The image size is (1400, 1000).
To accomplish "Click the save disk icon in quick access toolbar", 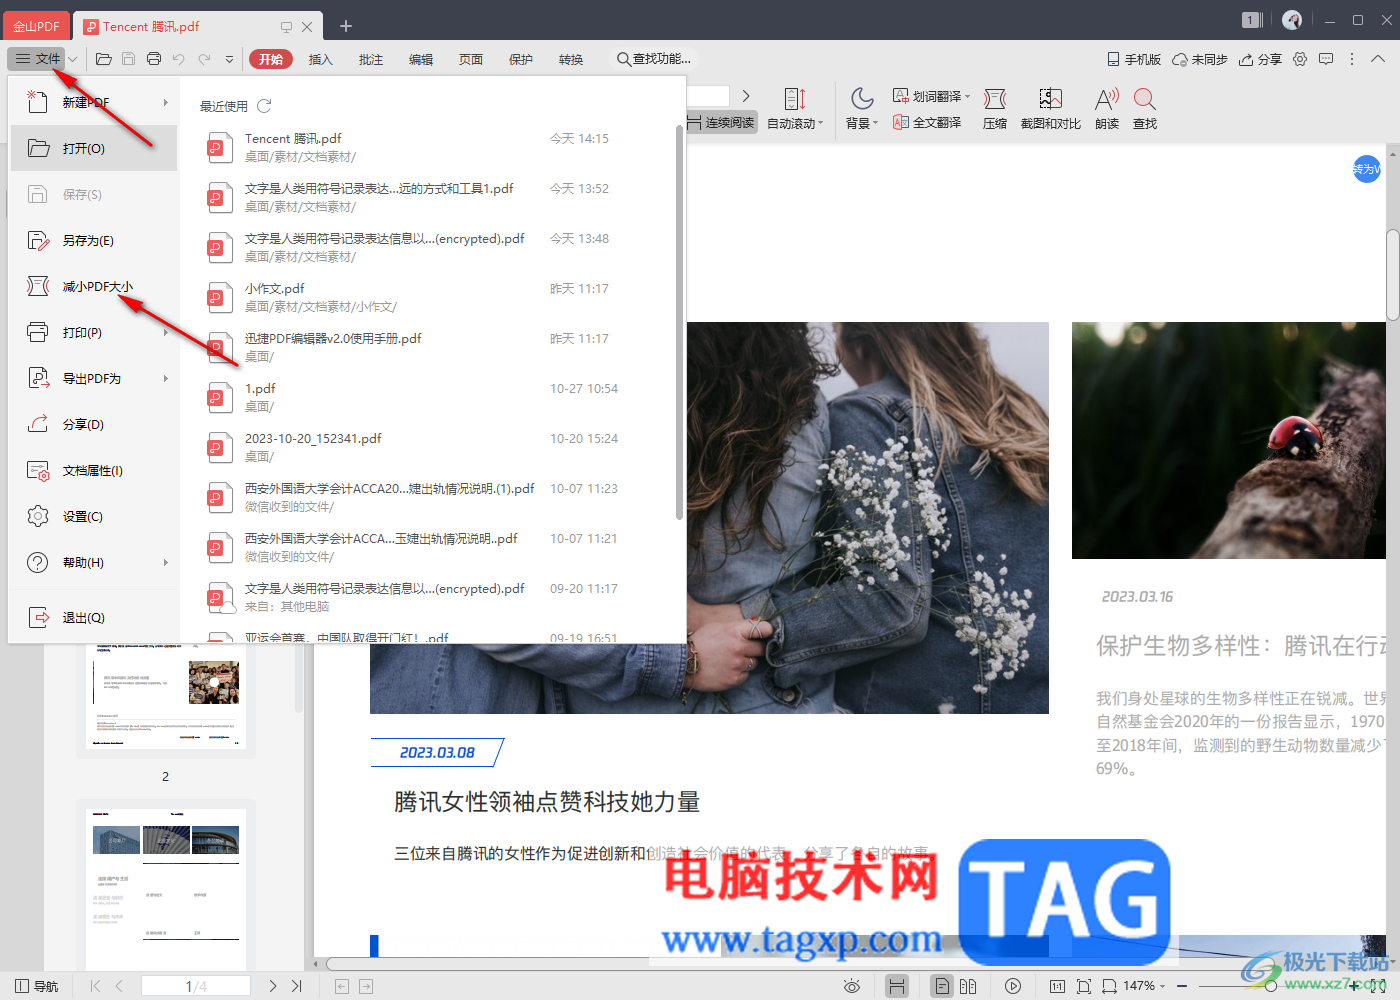I will point(128,59).
